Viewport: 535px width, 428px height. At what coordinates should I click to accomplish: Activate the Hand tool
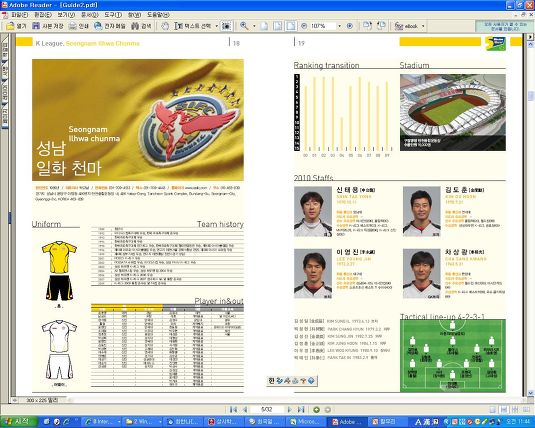165,26
